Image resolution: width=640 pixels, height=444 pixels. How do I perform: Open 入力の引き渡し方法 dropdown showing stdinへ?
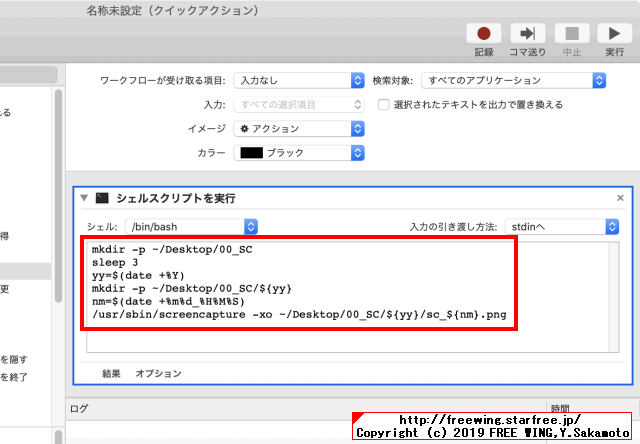tap(562, 226)
